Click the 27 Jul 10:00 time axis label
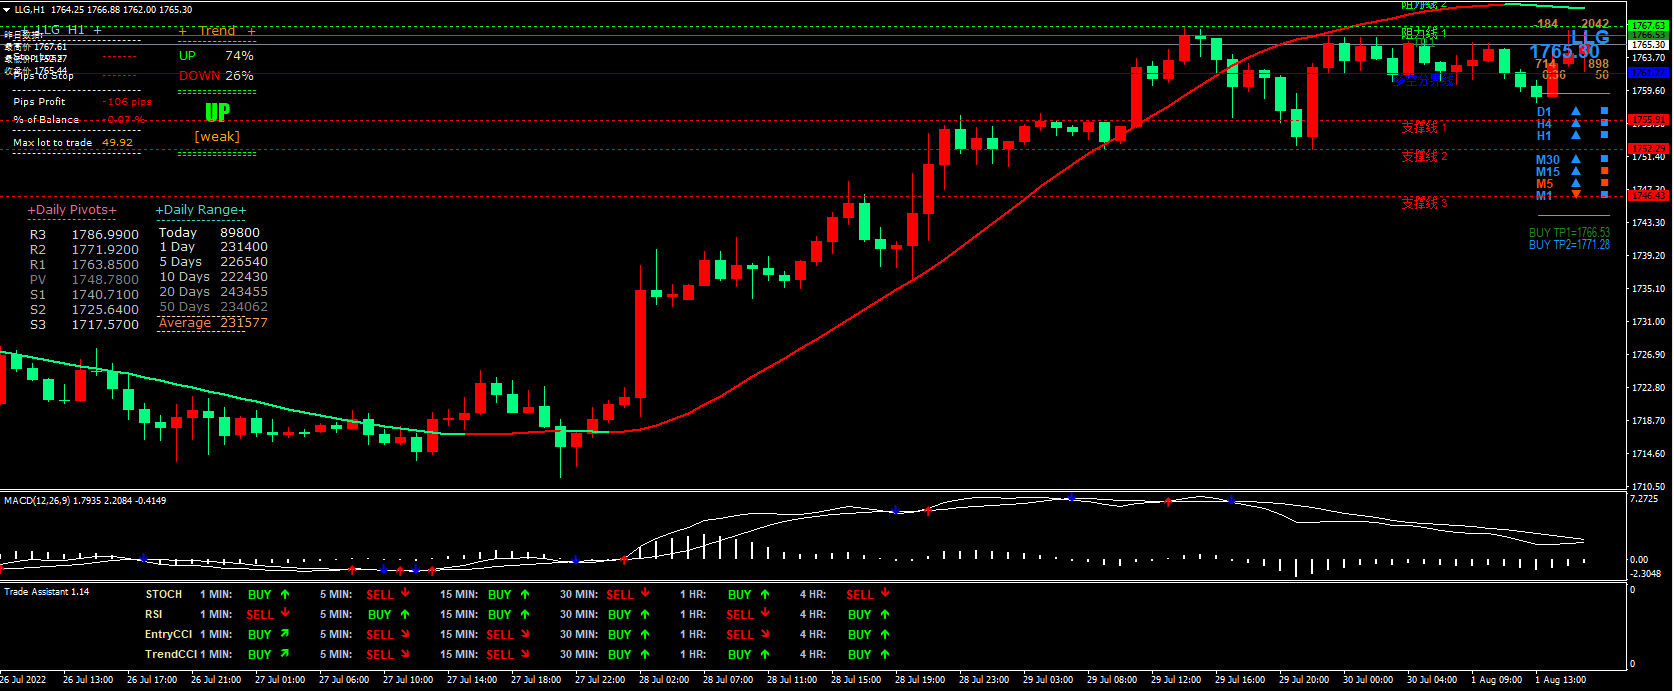Viewport: 1674px width, 691px height. click(x=408, y=680)
